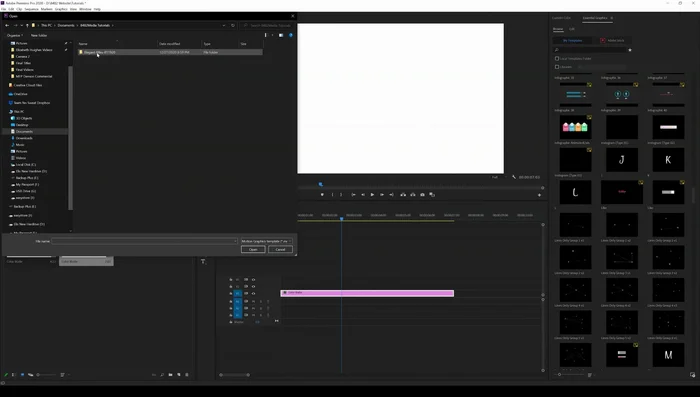Viewport: 700px width, 397px height.
Task: Click the Back arrow in Open dialog
Action: [x=7, y=25]
